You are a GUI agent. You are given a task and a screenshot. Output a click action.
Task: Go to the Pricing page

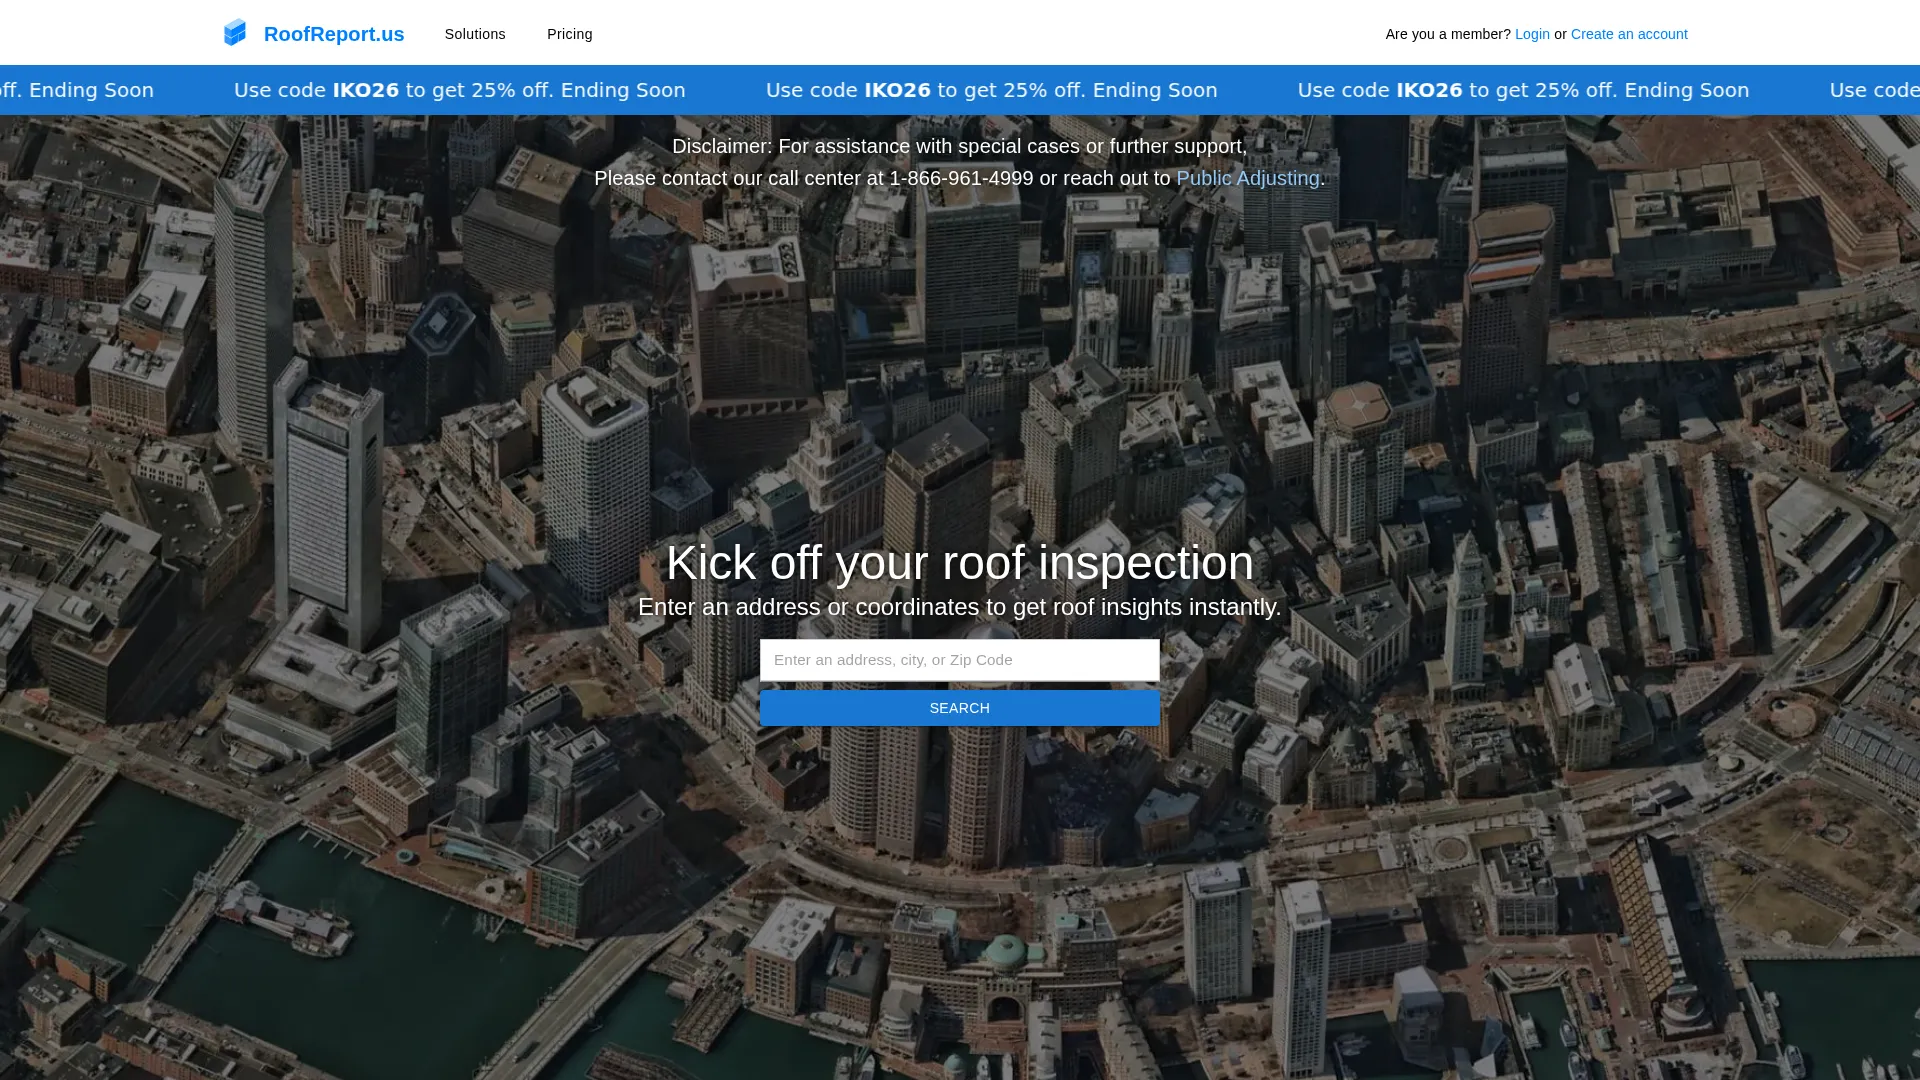coord(570,34)
